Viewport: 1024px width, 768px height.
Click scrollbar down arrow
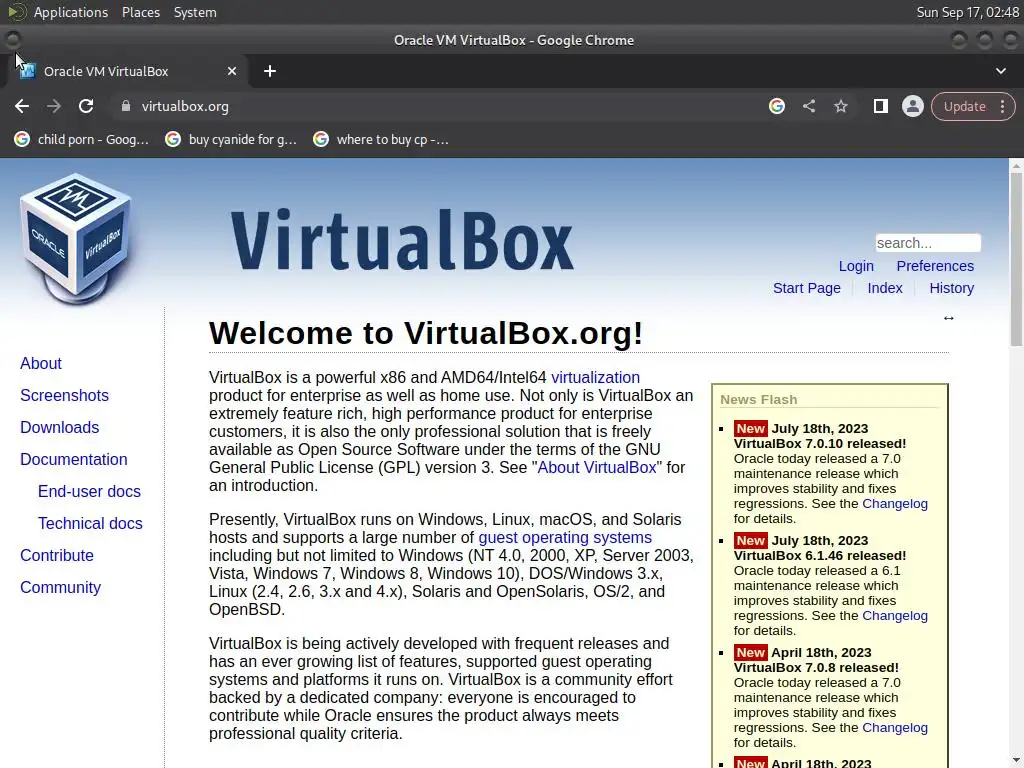point(1016,761)
